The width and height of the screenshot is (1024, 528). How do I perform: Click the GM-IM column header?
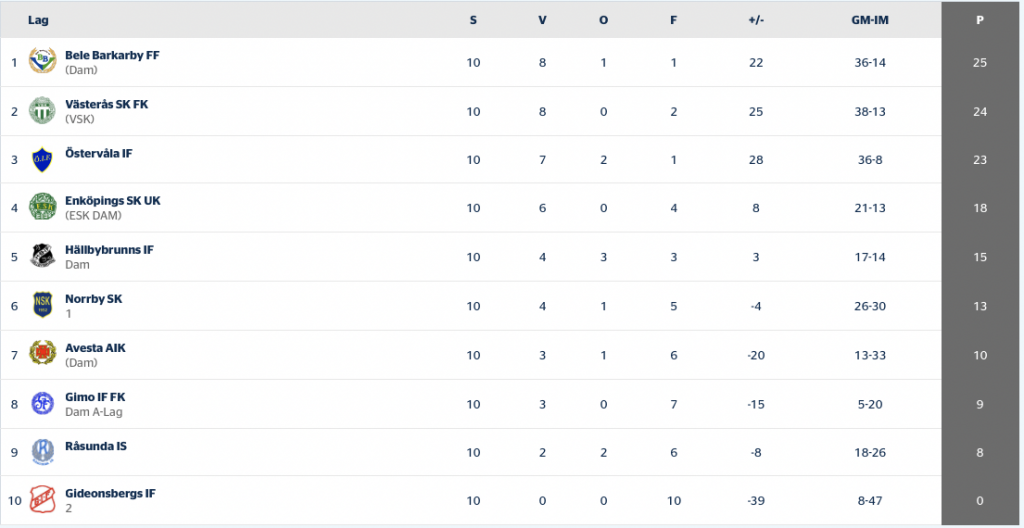tap(870, 20)
